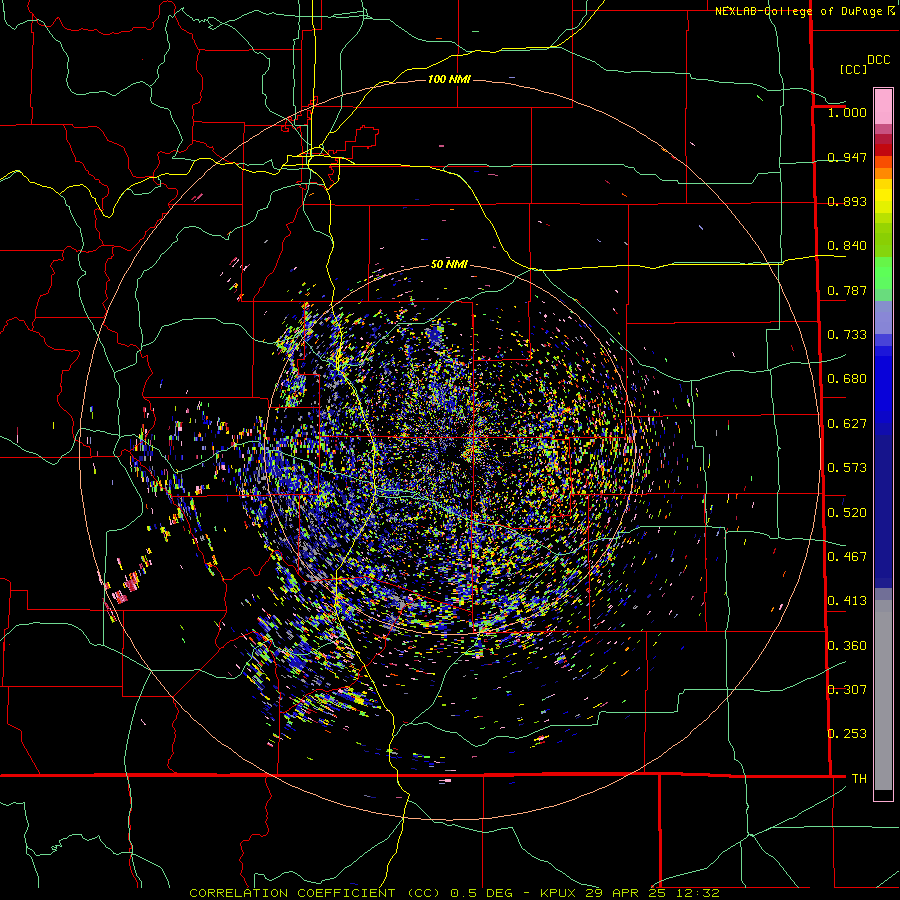Click the [CC] product label

(x=853, y=69)
